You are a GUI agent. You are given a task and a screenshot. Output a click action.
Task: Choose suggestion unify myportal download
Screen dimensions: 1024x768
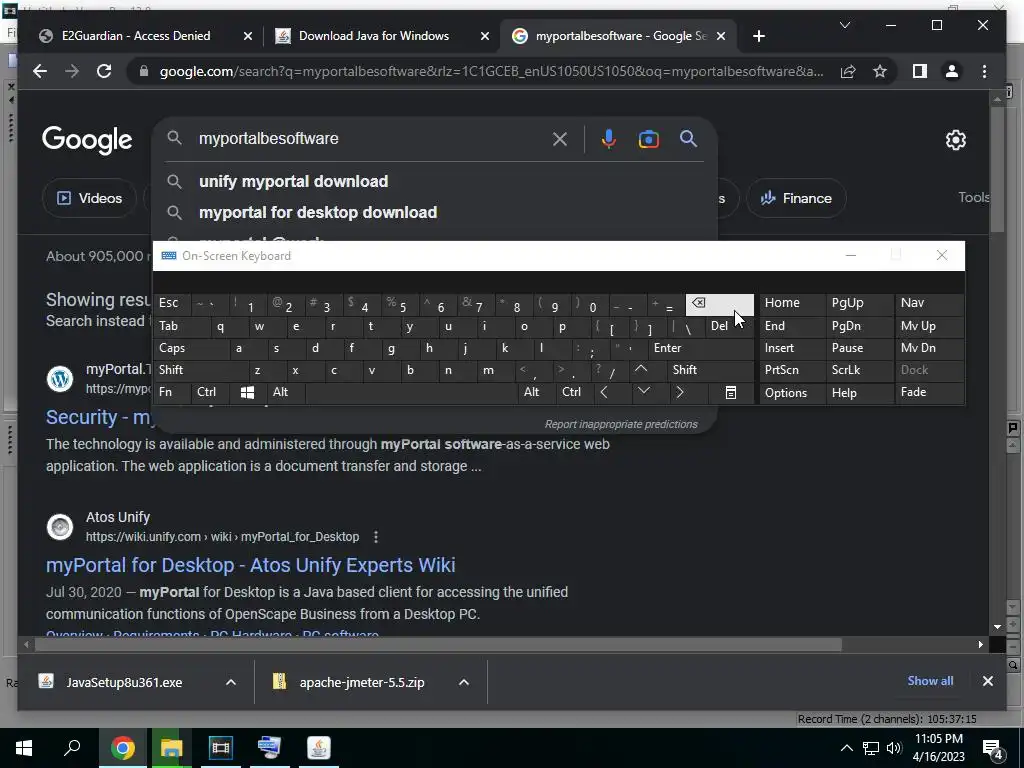(x=293, y=181)
